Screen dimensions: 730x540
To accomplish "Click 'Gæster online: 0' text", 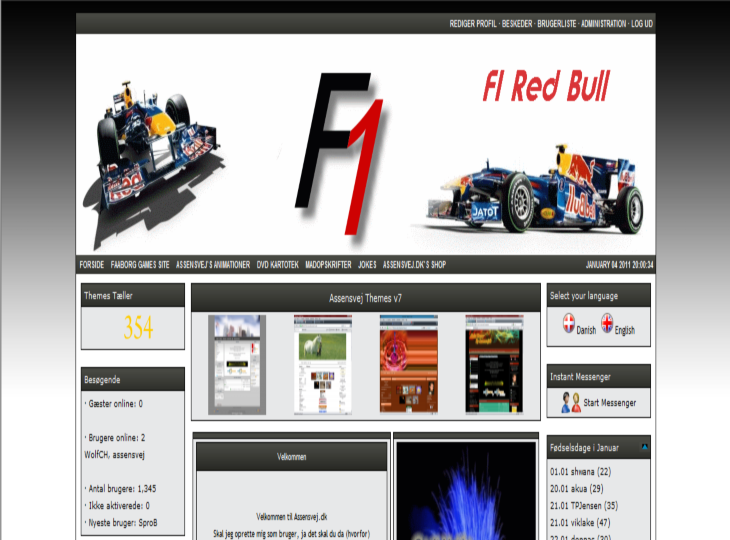I will pos(115,404).
